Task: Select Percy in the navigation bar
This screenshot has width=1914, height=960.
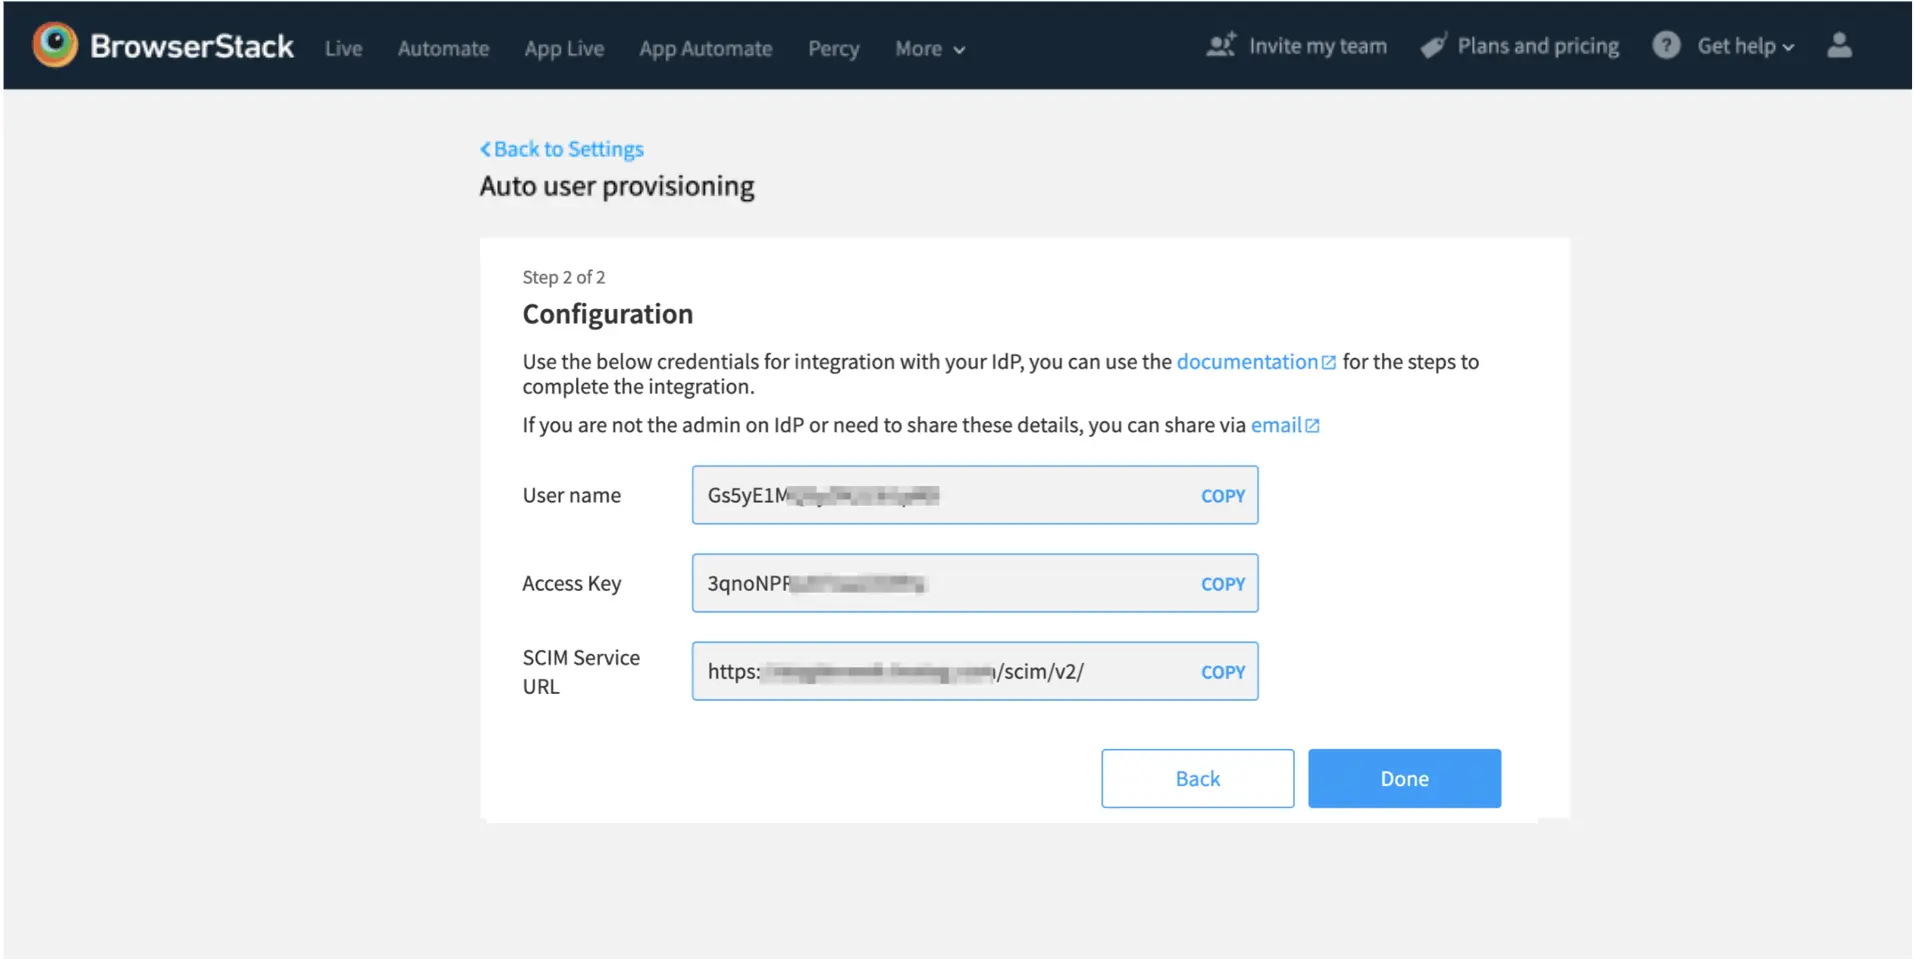Action: pos(833,49)
